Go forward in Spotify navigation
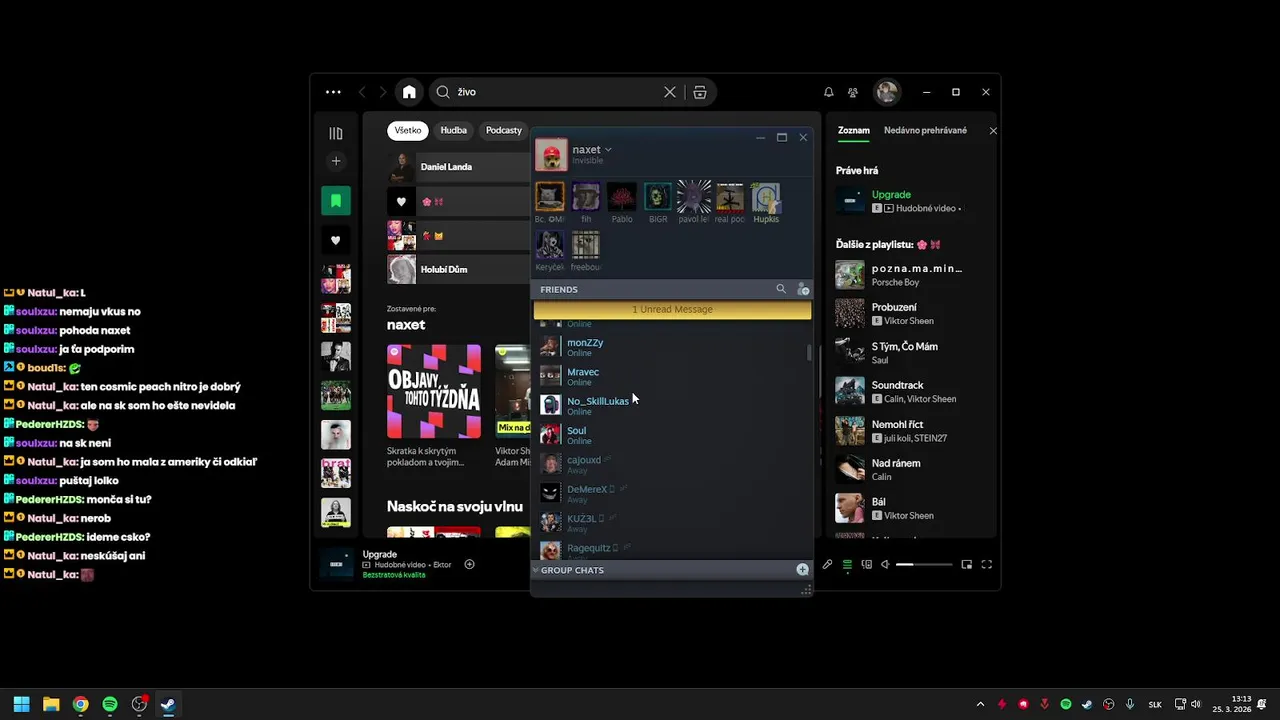The height and width of the screenshot is (720, 1280). click(x=382, y=92)
